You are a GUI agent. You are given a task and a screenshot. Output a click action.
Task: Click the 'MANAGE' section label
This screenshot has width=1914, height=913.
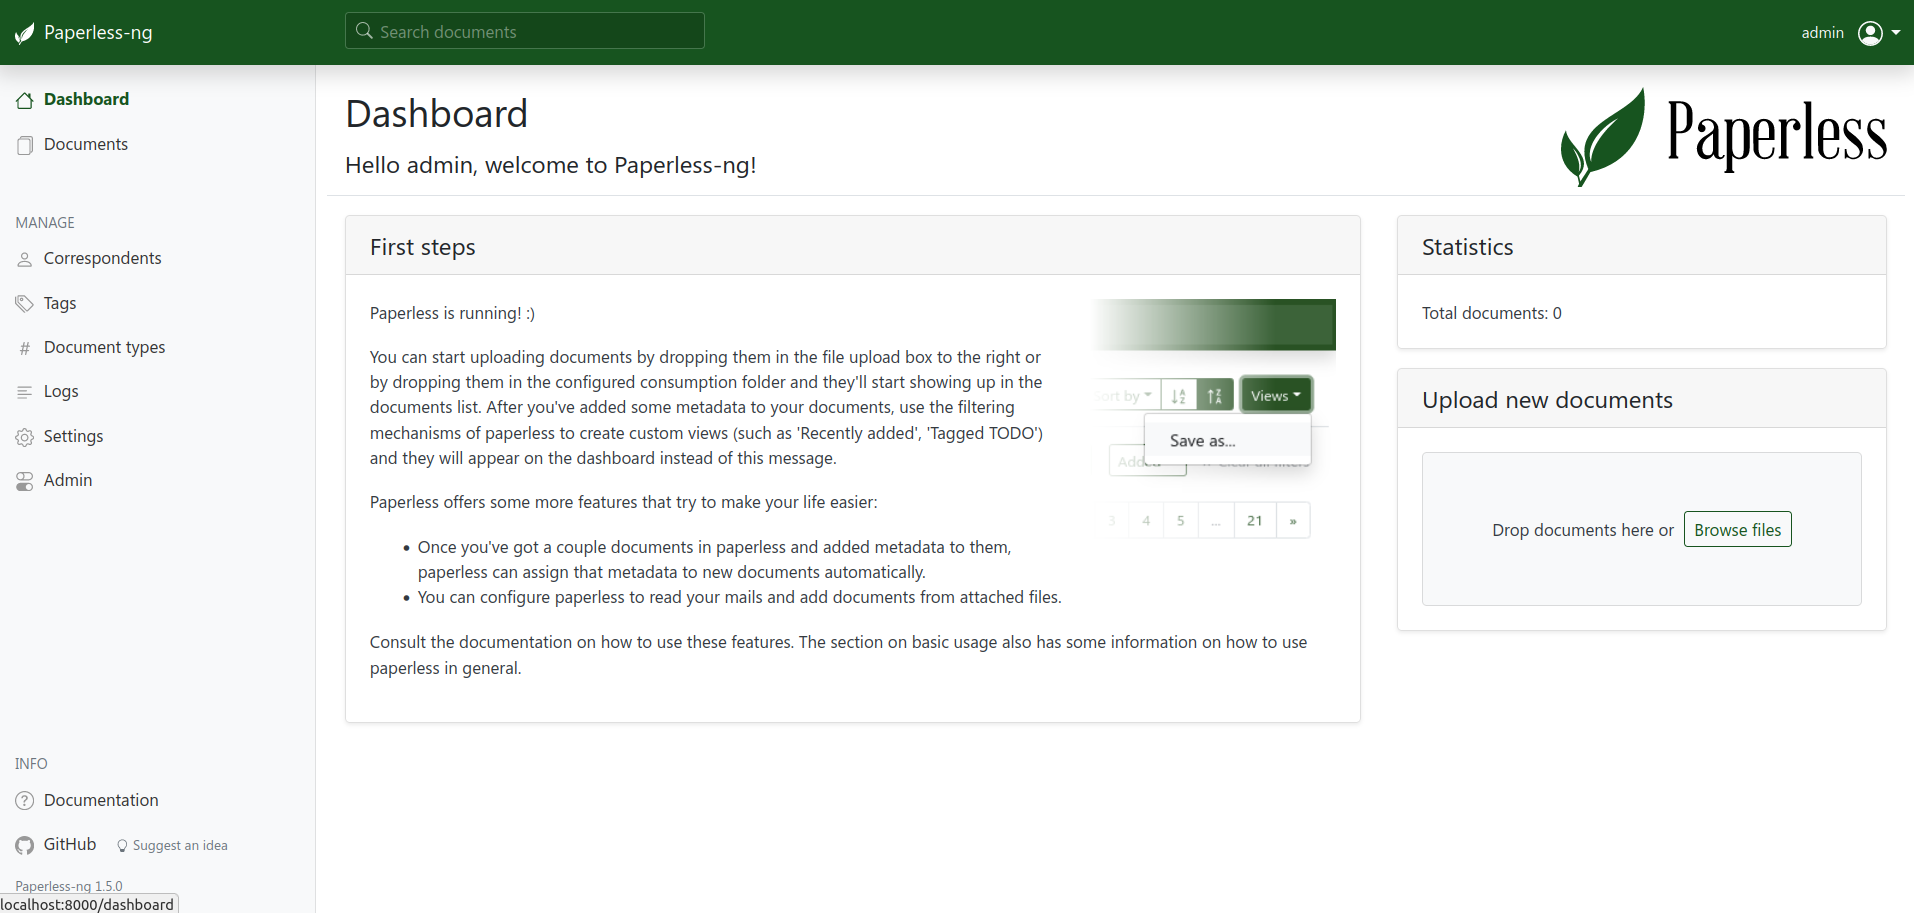[x=45, y=223]
